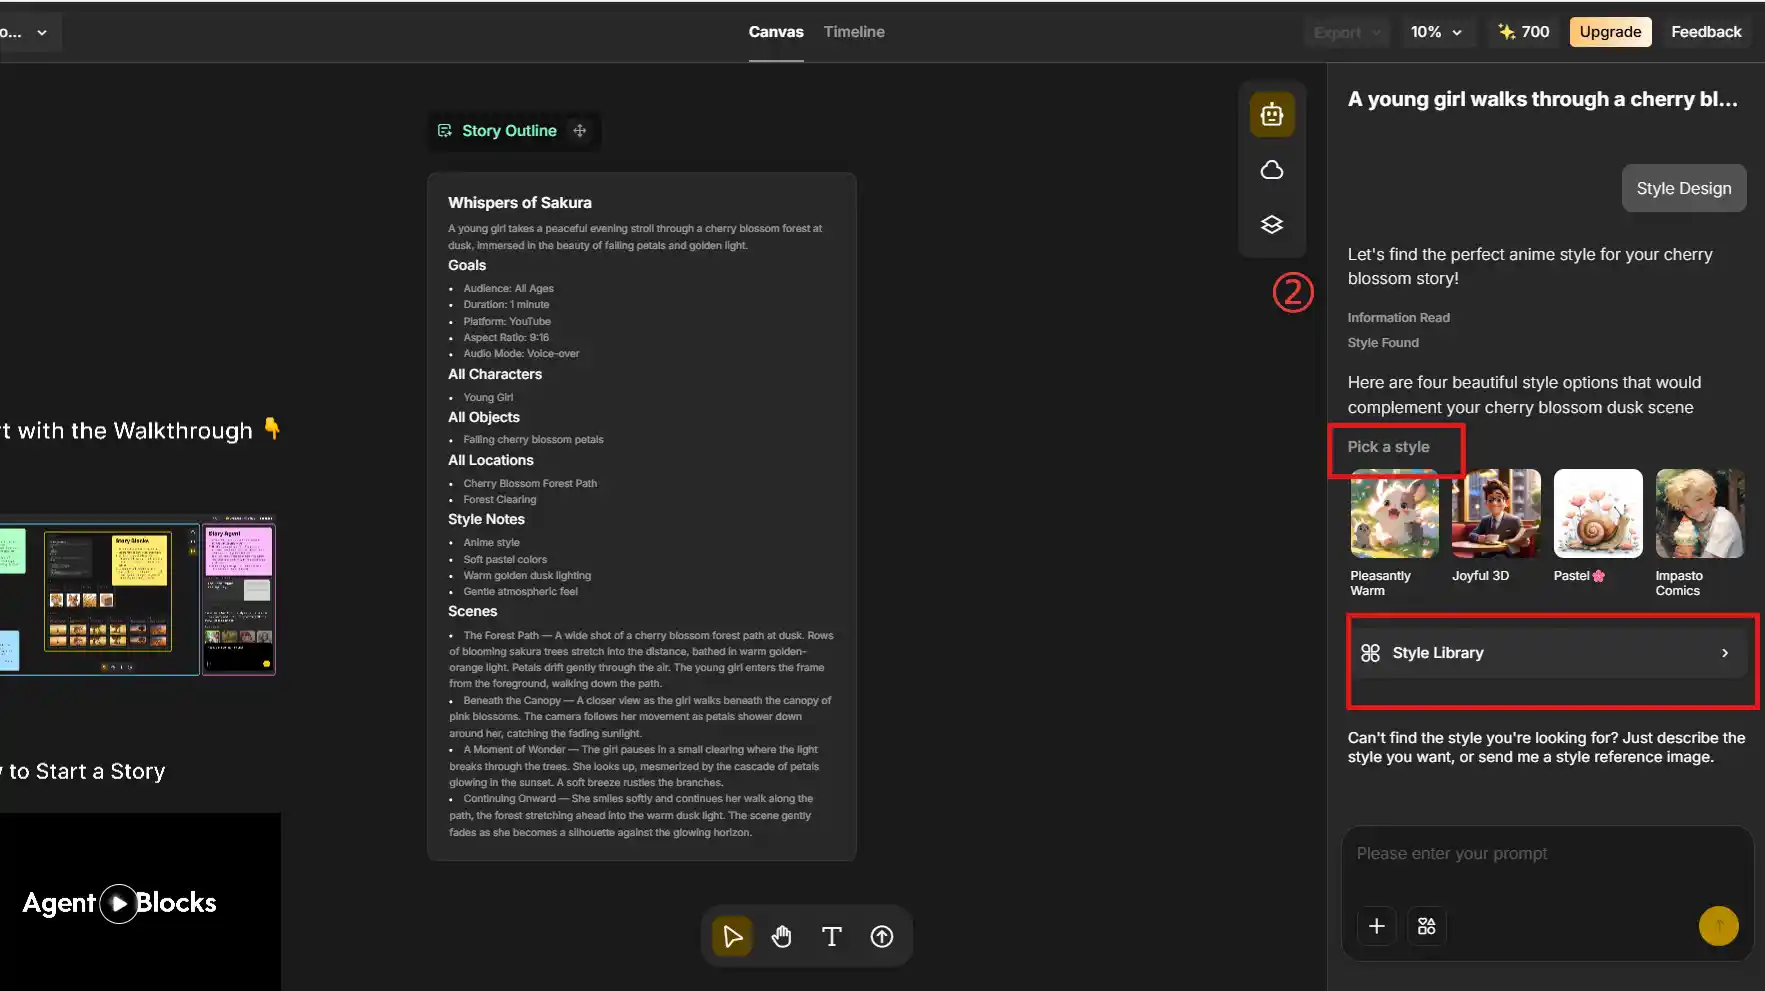Switch to the Canvas tab
This screenshot has width=1765, height=991.
point(776,32)
